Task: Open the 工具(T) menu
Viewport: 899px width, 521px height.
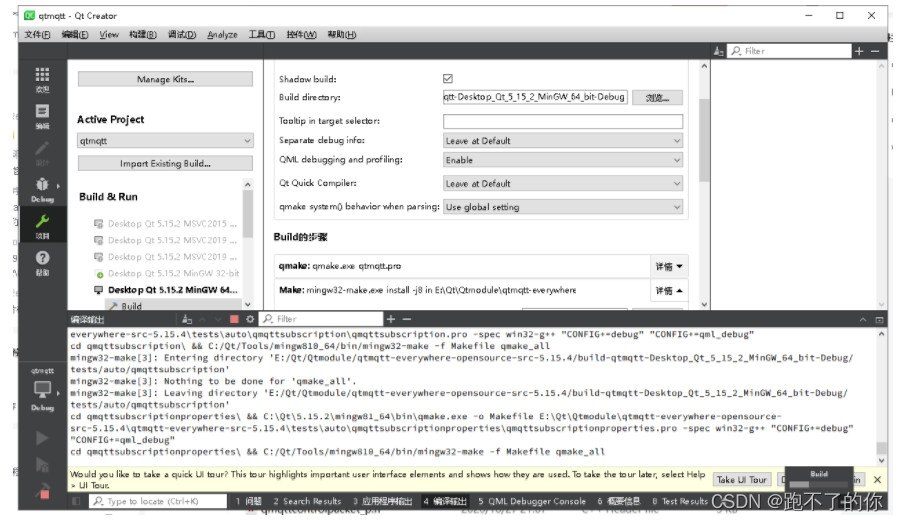Action: 261,34
